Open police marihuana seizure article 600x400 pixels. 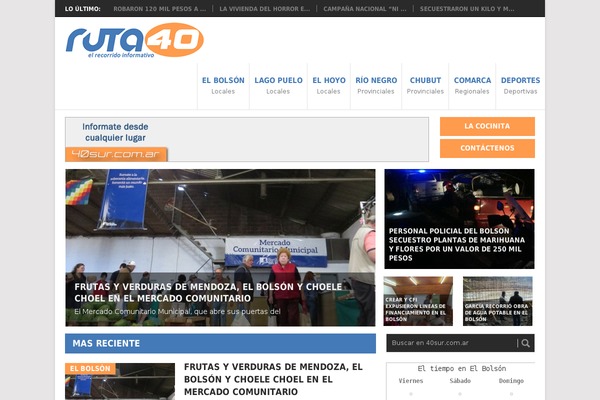coord(460,219)
